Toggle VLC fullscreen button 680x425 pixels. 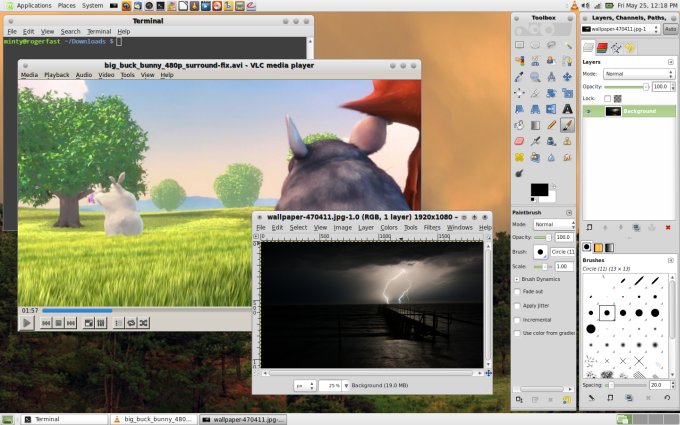(88, 323)
